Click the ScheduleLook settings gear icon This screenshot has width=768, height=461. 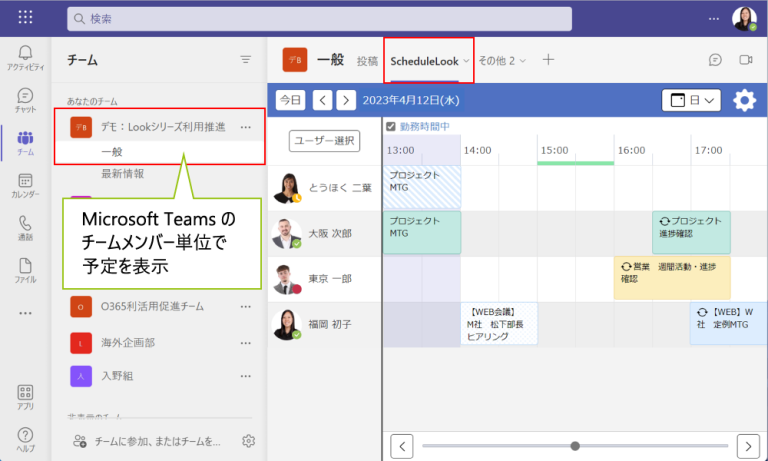(744, 100)
